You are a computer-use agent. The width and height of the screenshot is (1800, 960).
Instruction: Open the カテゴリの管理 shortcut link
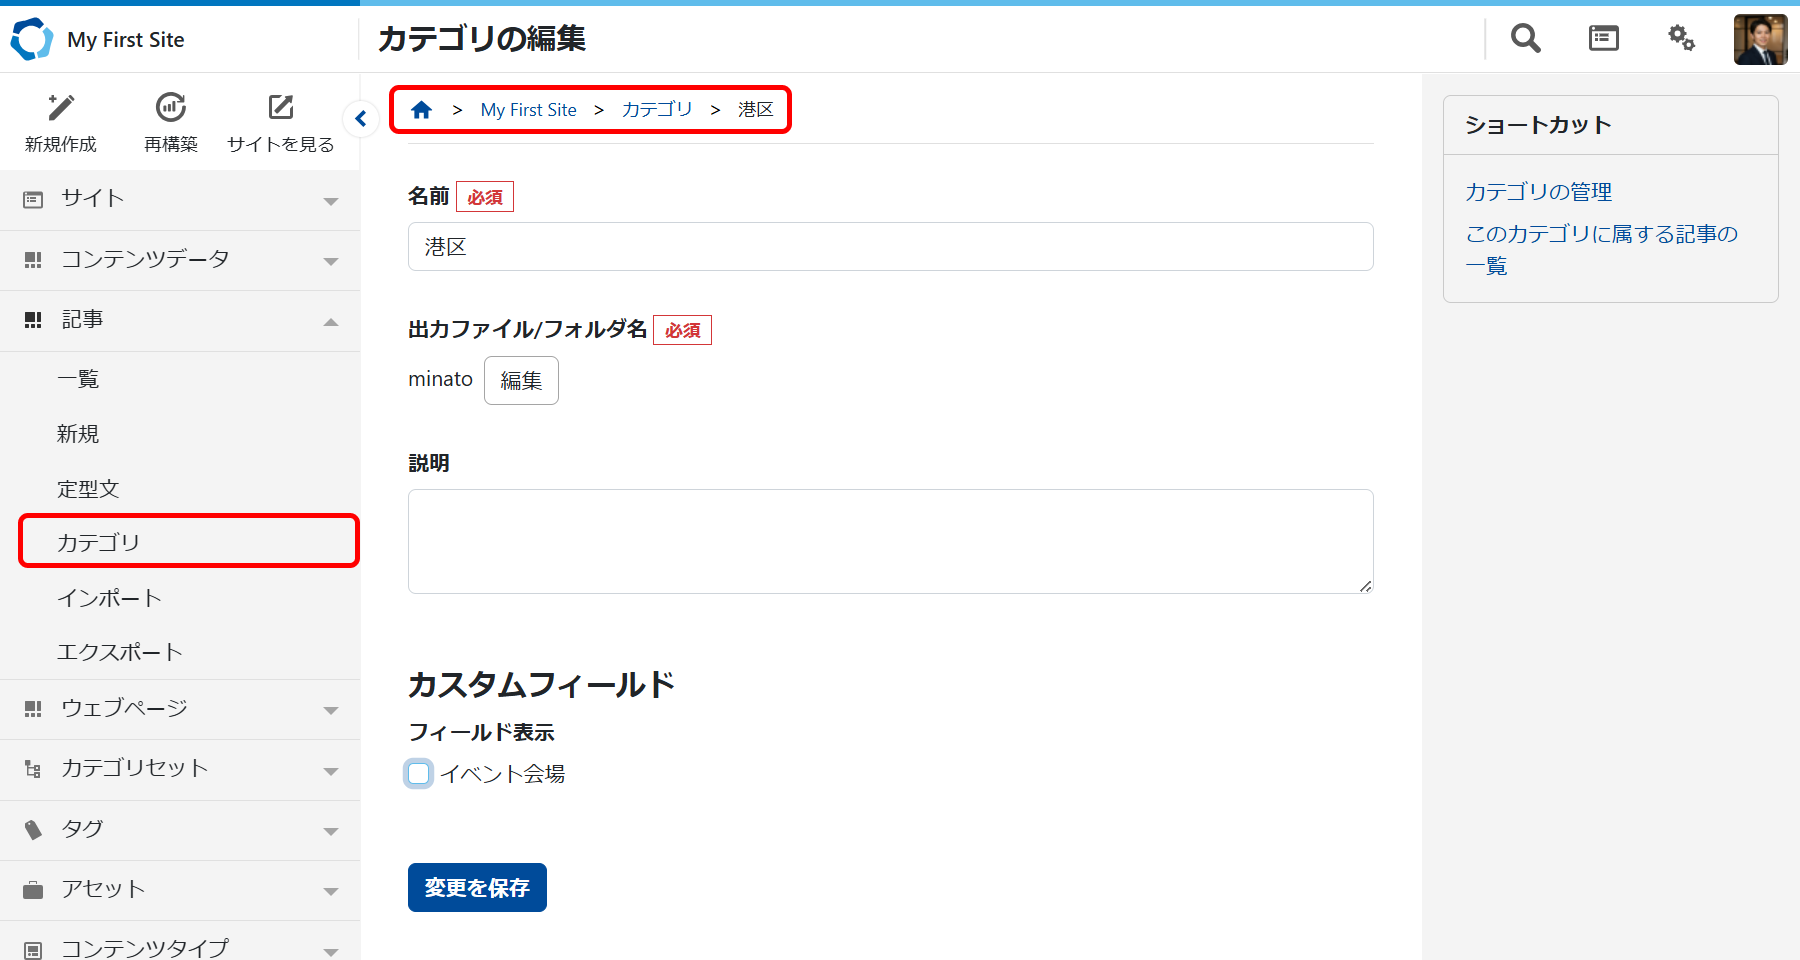[1538, 192]
